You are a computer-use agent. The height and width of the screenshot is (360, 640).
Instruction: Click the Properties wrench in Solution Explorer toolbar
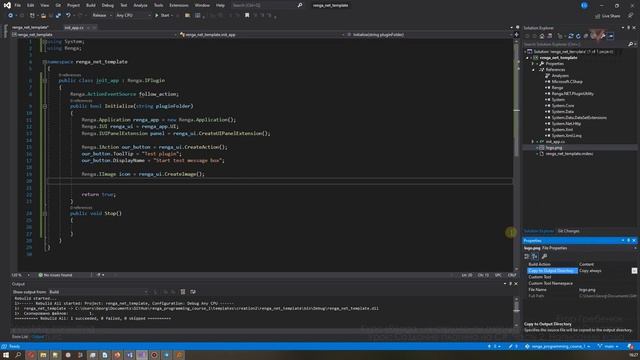pyautogui.click(x=603, y=36)
